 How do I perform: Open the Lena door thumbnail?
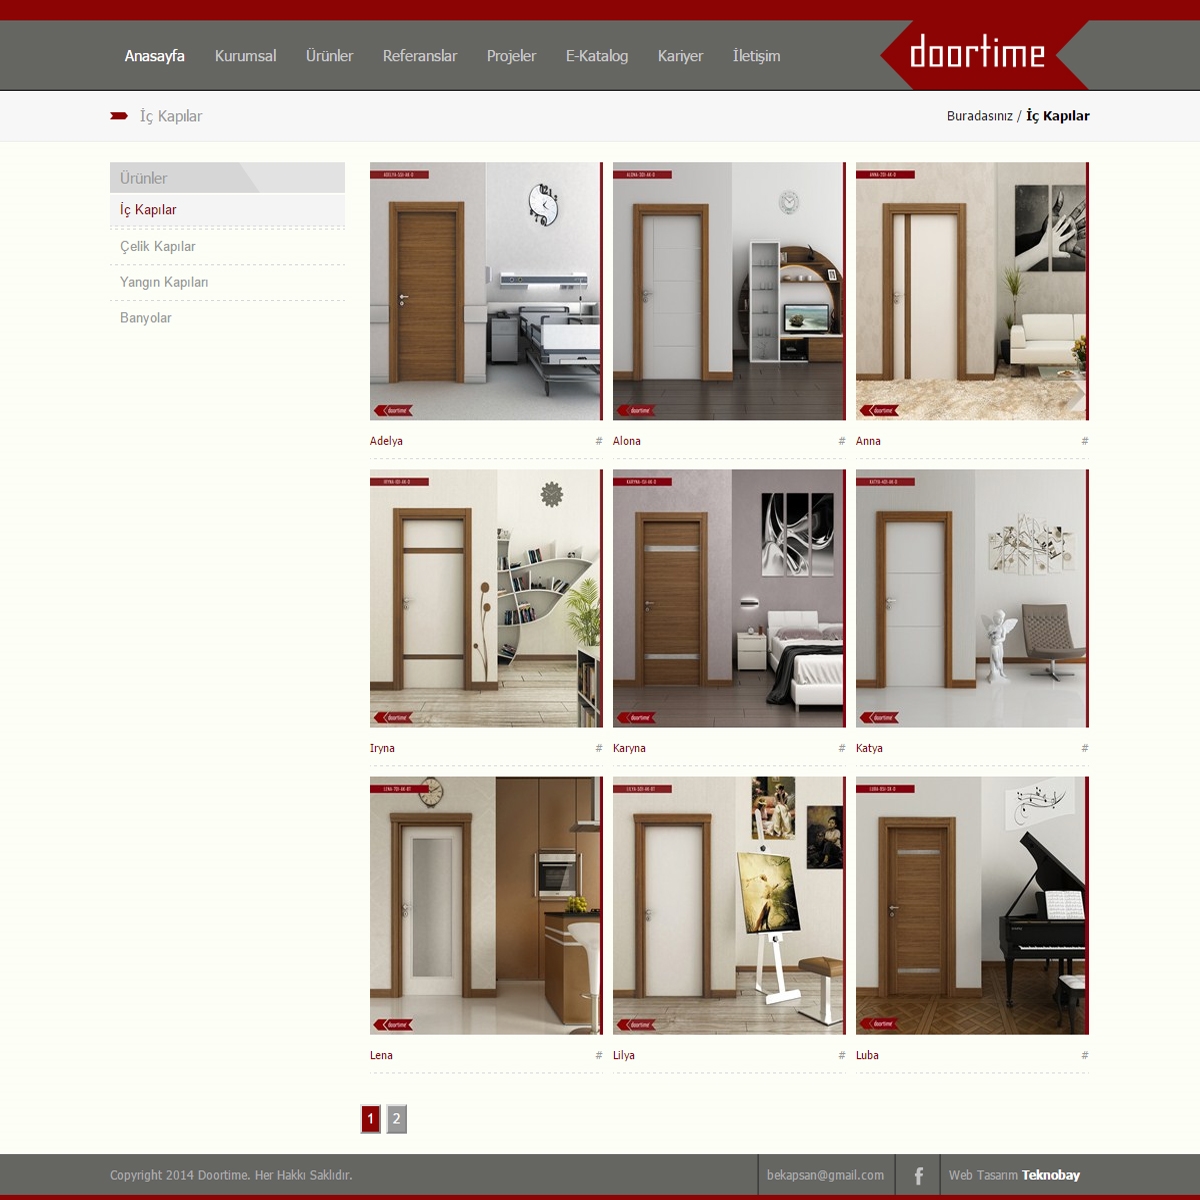pos(486,905)
